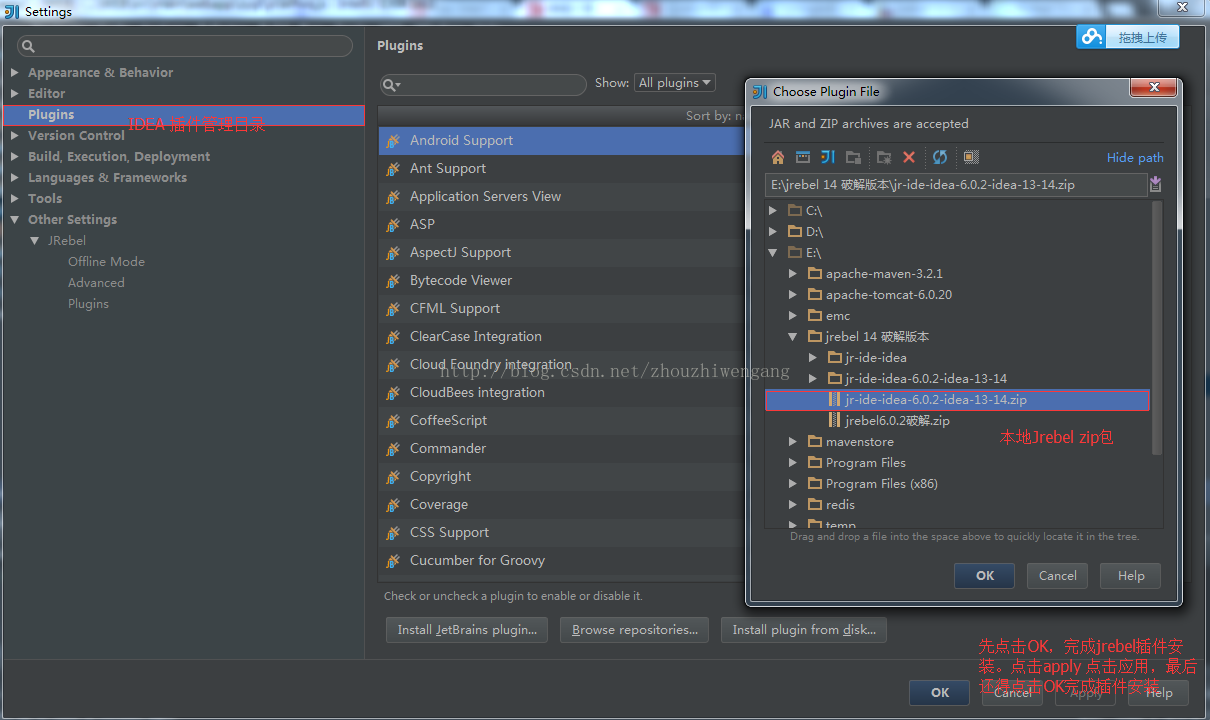Expand Appearance & Behavior settings group
The width and height of the screenshot is (1210, 720).
[x=14, y=72]
